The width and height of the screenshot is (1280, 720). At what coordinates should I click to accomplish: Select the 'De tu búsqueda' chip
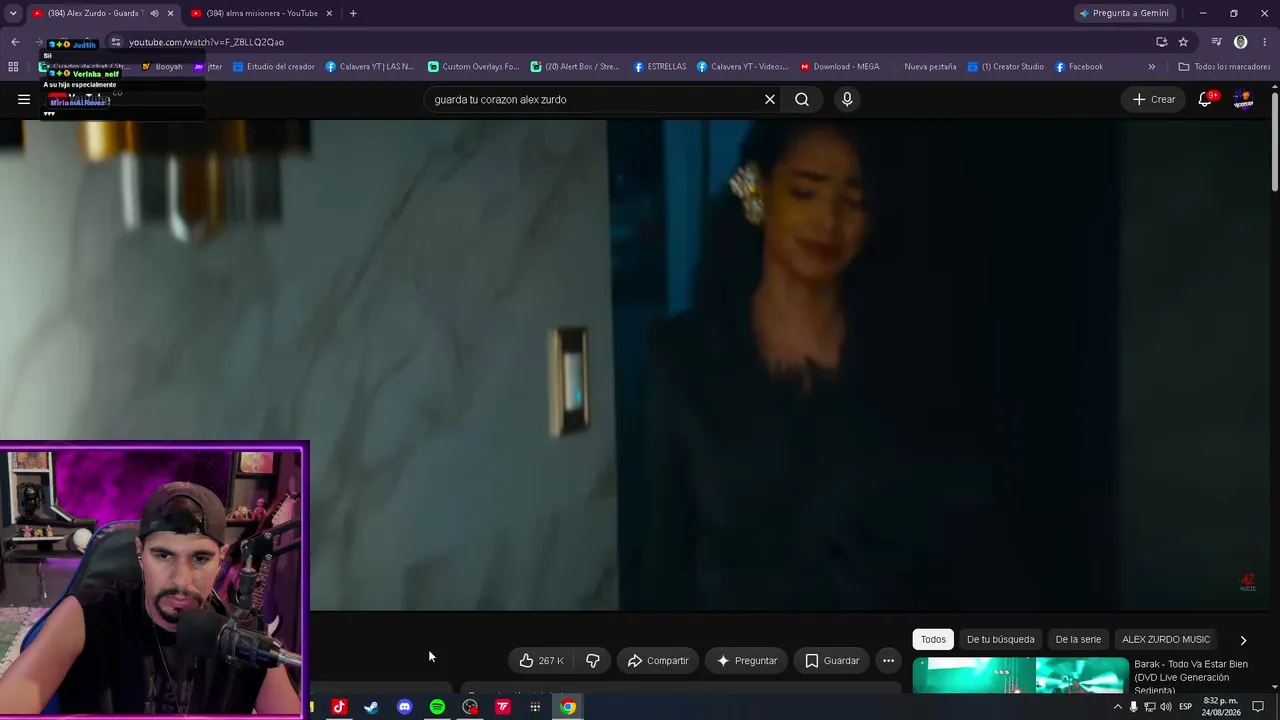(1000, 639)
